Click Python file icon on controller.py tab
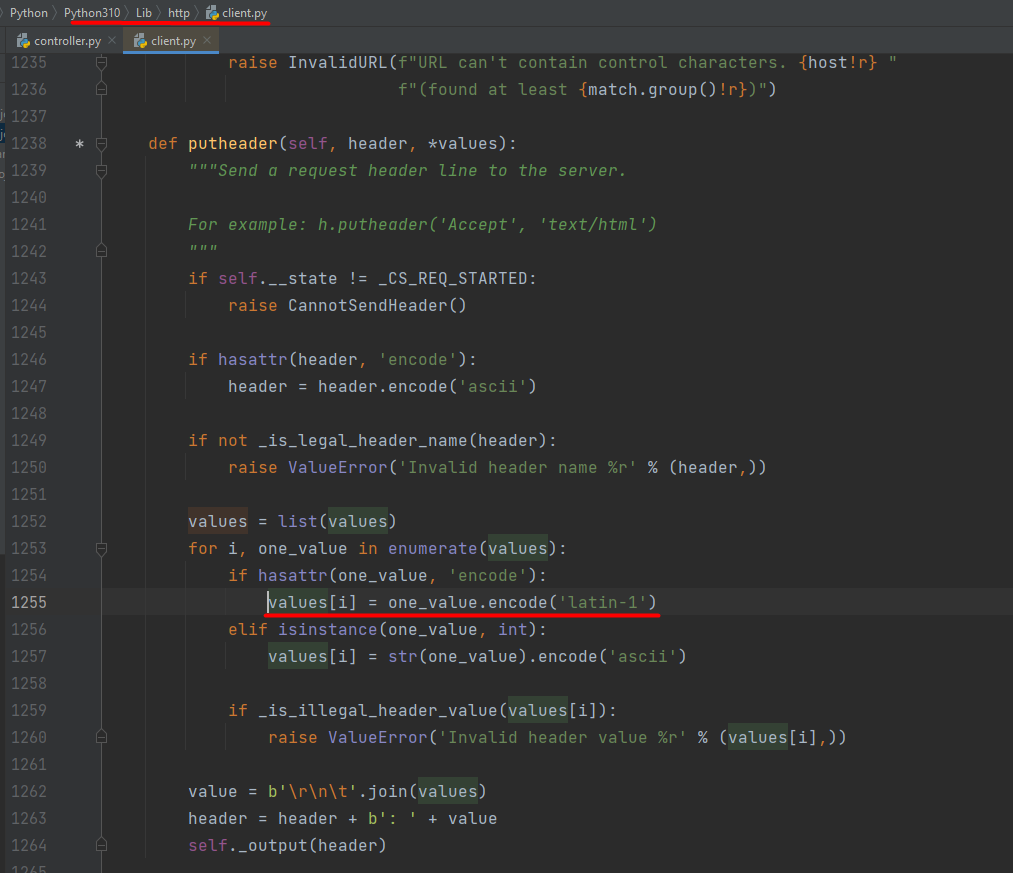The height and width of the screenshot is (873, 1013). click(23, 41)
